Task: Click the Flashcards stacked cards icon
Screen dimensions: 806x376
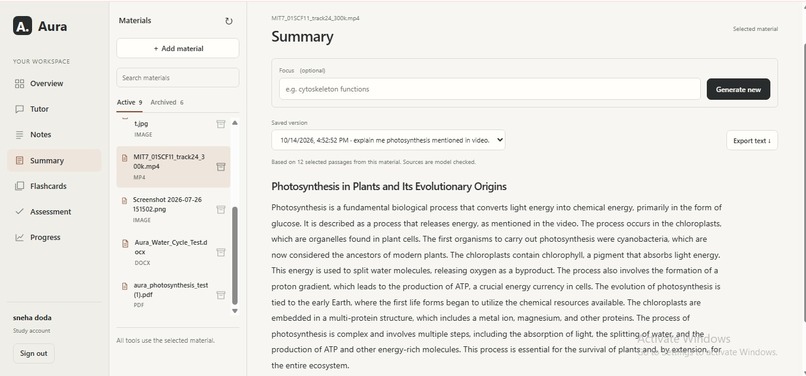Action: tap(20, 186)
